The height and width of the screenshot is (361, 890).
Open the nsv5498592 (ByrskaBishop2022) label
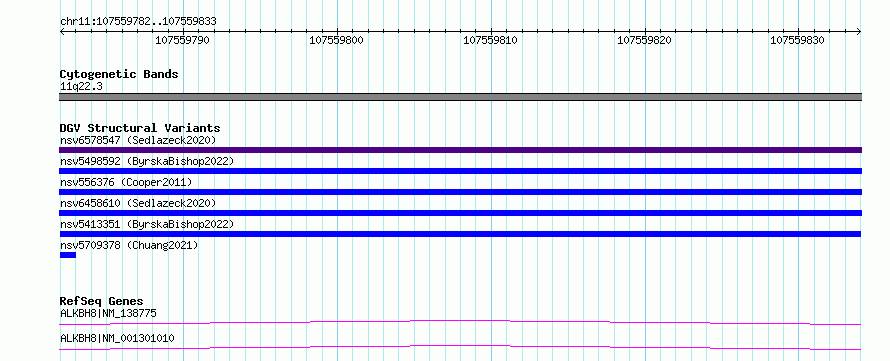147,161
